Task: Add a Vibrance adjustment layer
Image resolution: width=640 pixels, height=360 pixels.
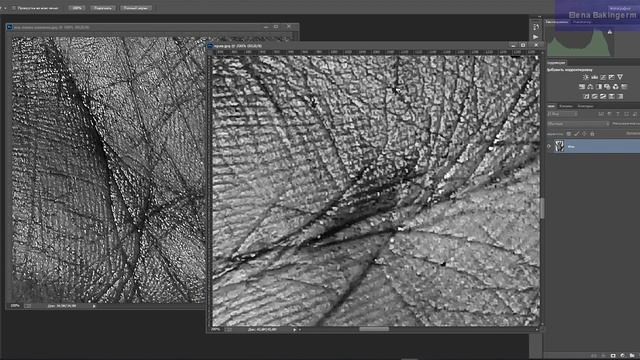Action: tap(620, 77)
